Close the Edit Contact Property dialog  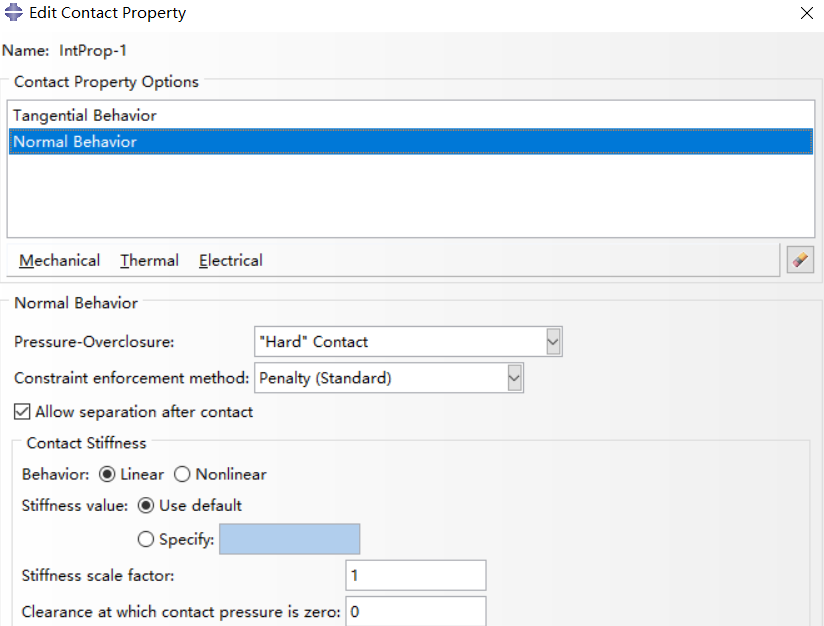pos(807,13)
